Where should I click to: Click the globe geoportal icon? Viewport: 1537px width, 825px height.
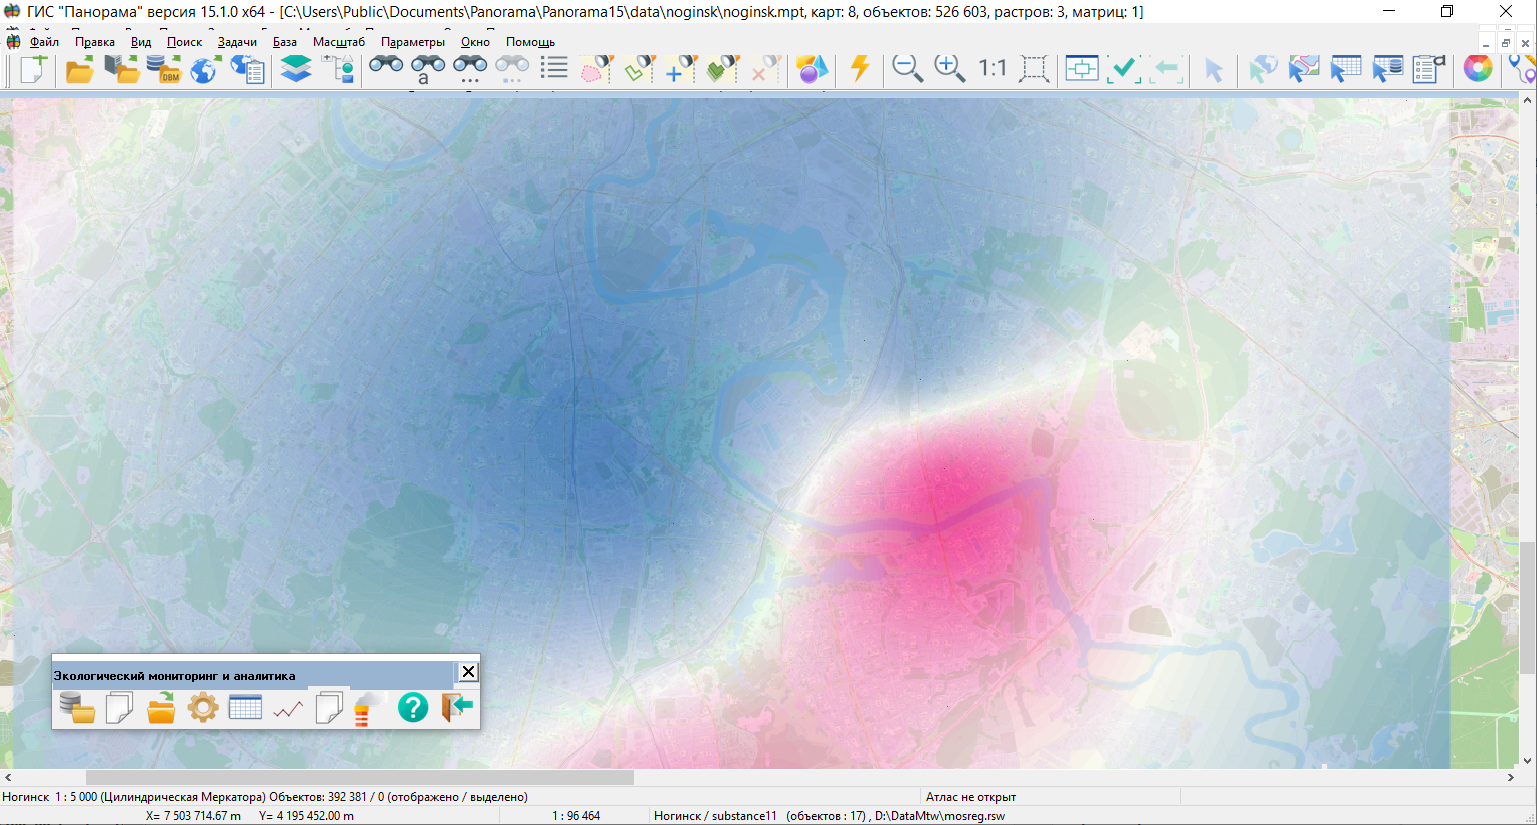(204, 69)
